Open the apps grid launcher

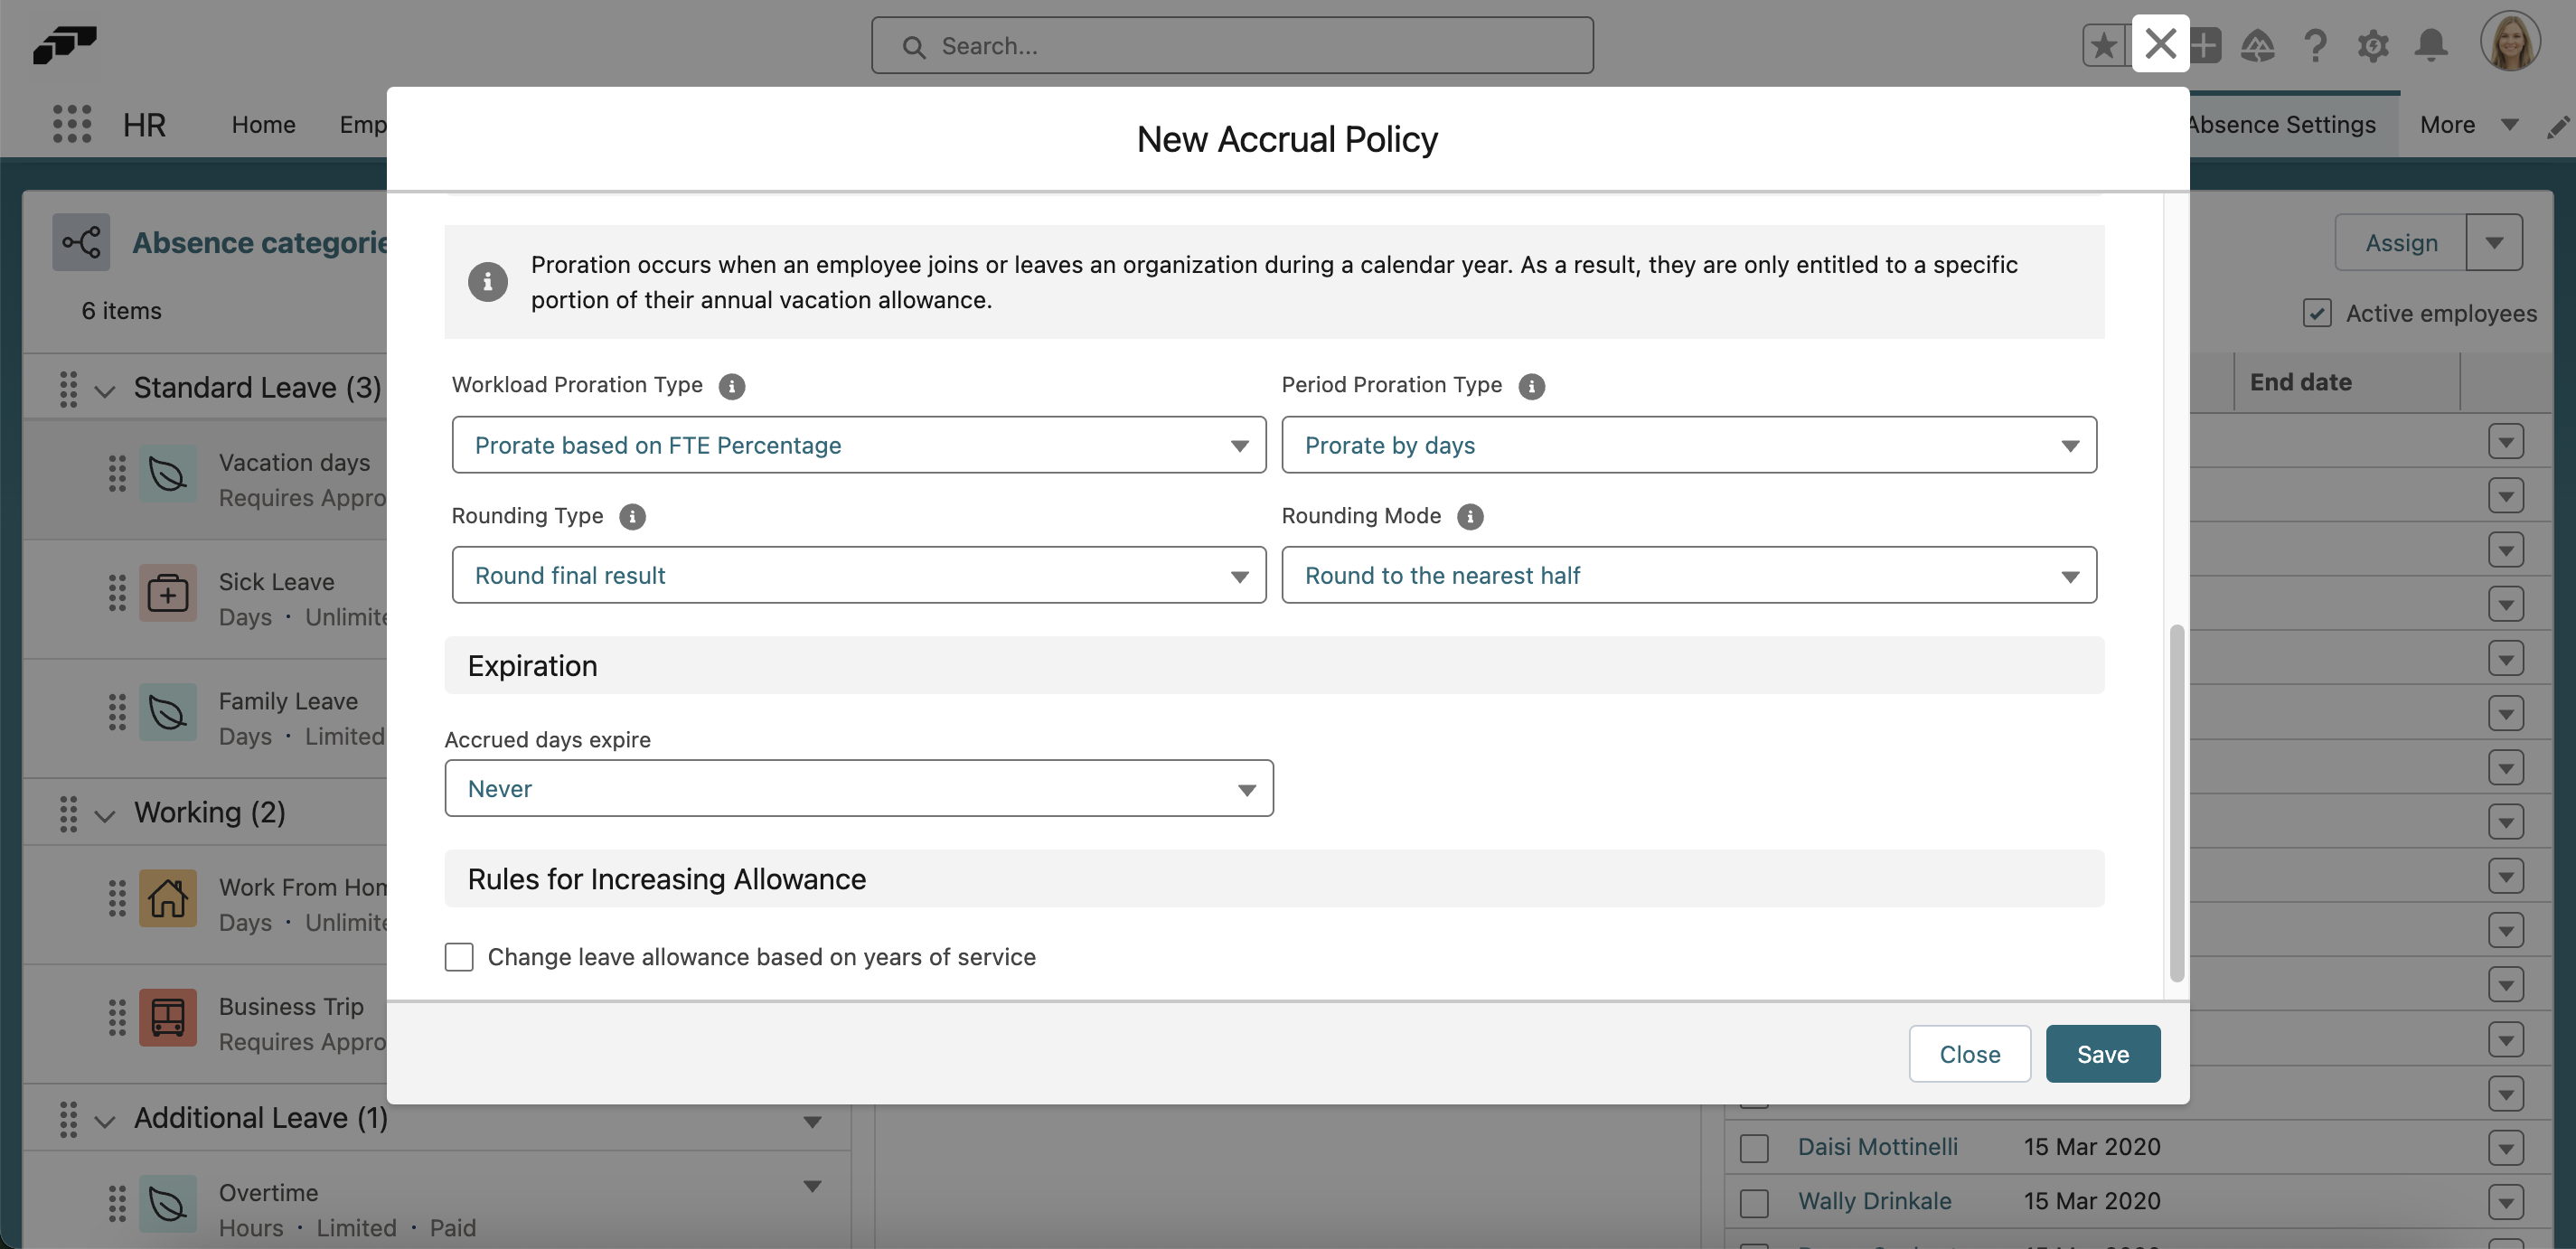click(70, 124)
